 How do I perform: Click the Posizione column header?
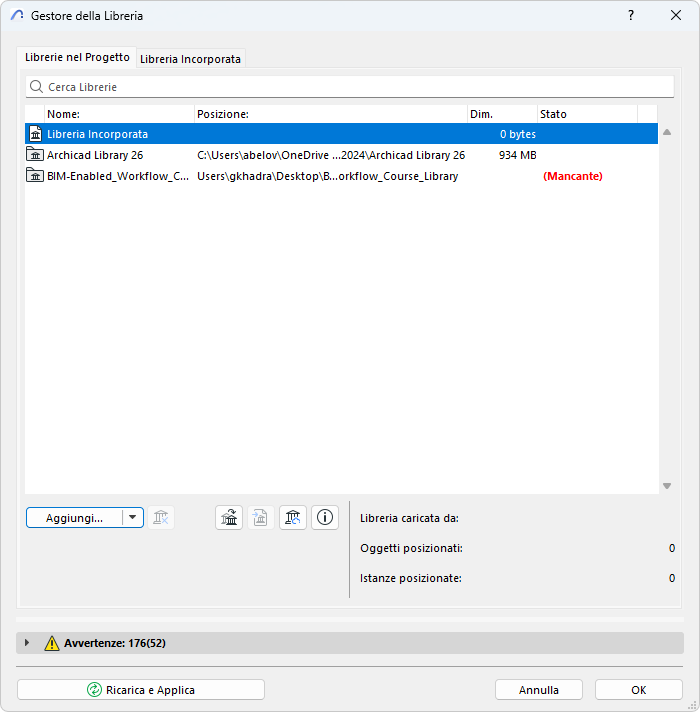click(x=331, y=114)
